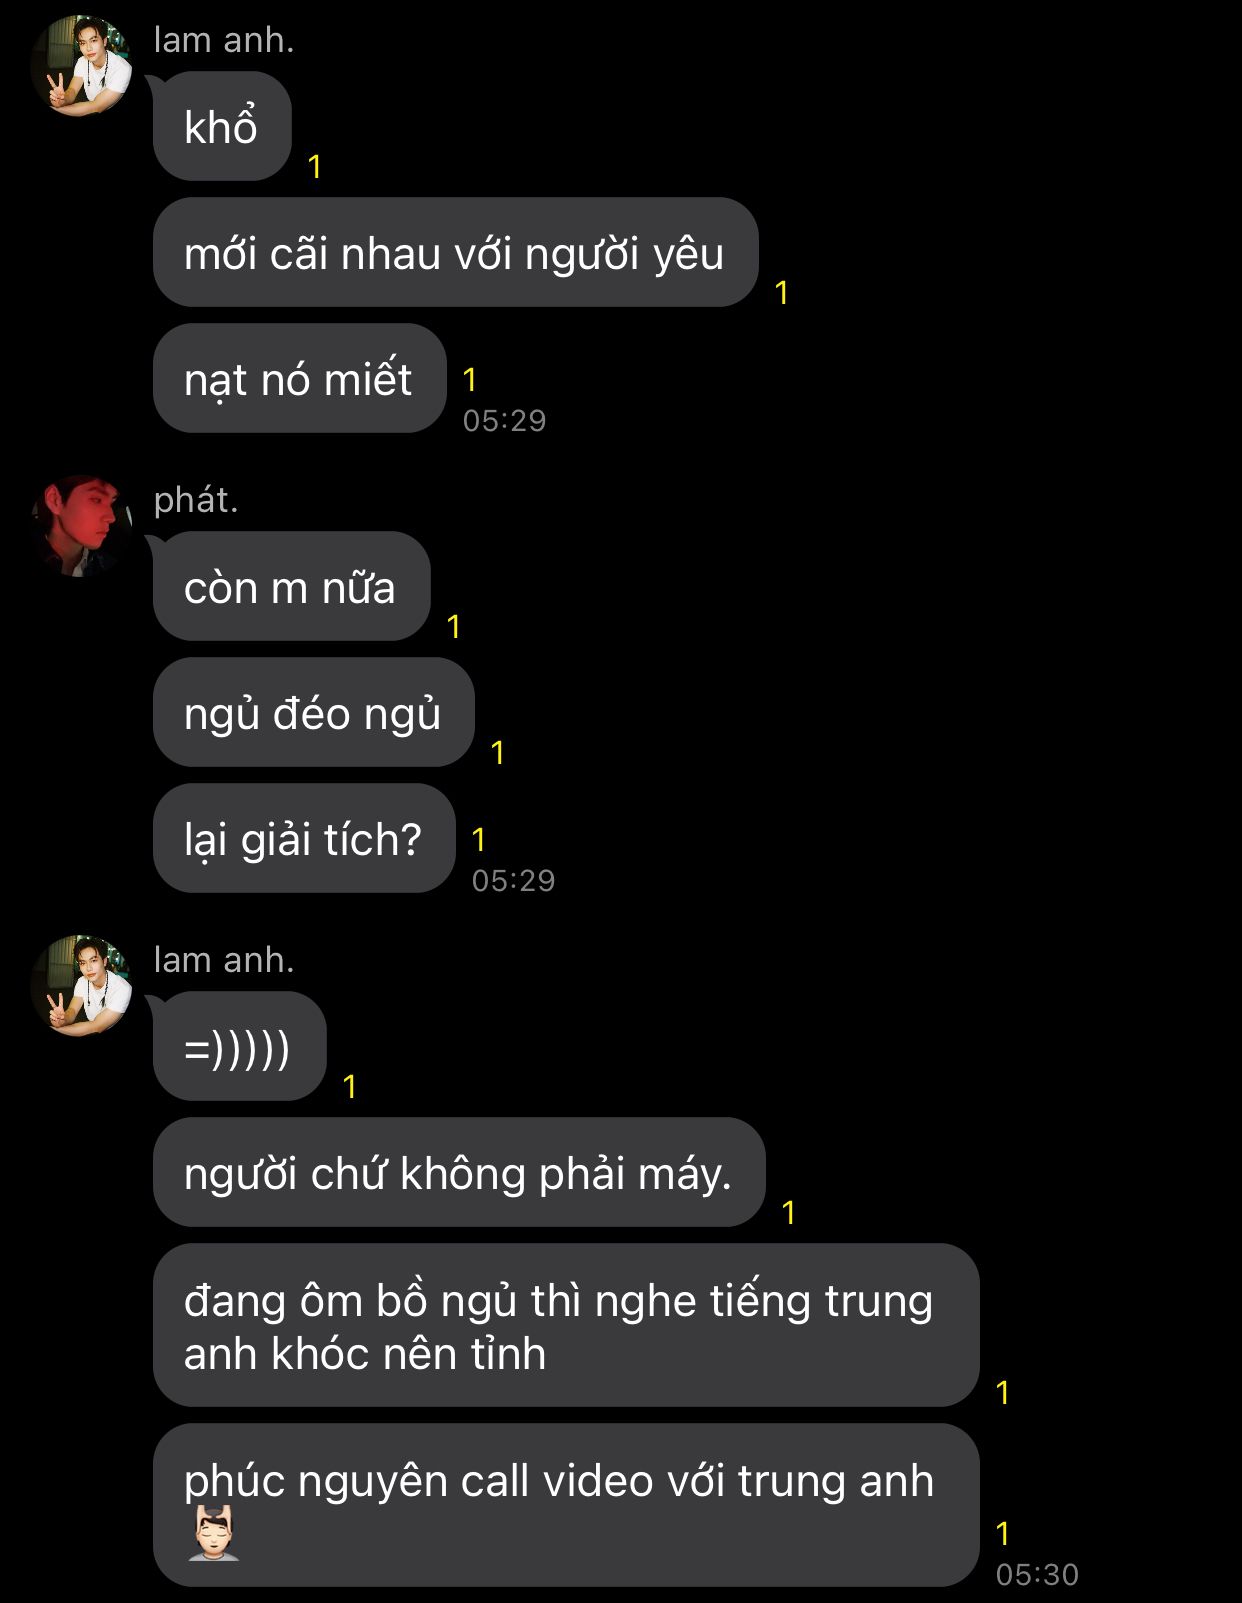Image resolution: width=1242 pixels, height=1603 pixels.
Task: Open lam anh's avatar beside the '=)))))' message
Action: coord(81,986)
